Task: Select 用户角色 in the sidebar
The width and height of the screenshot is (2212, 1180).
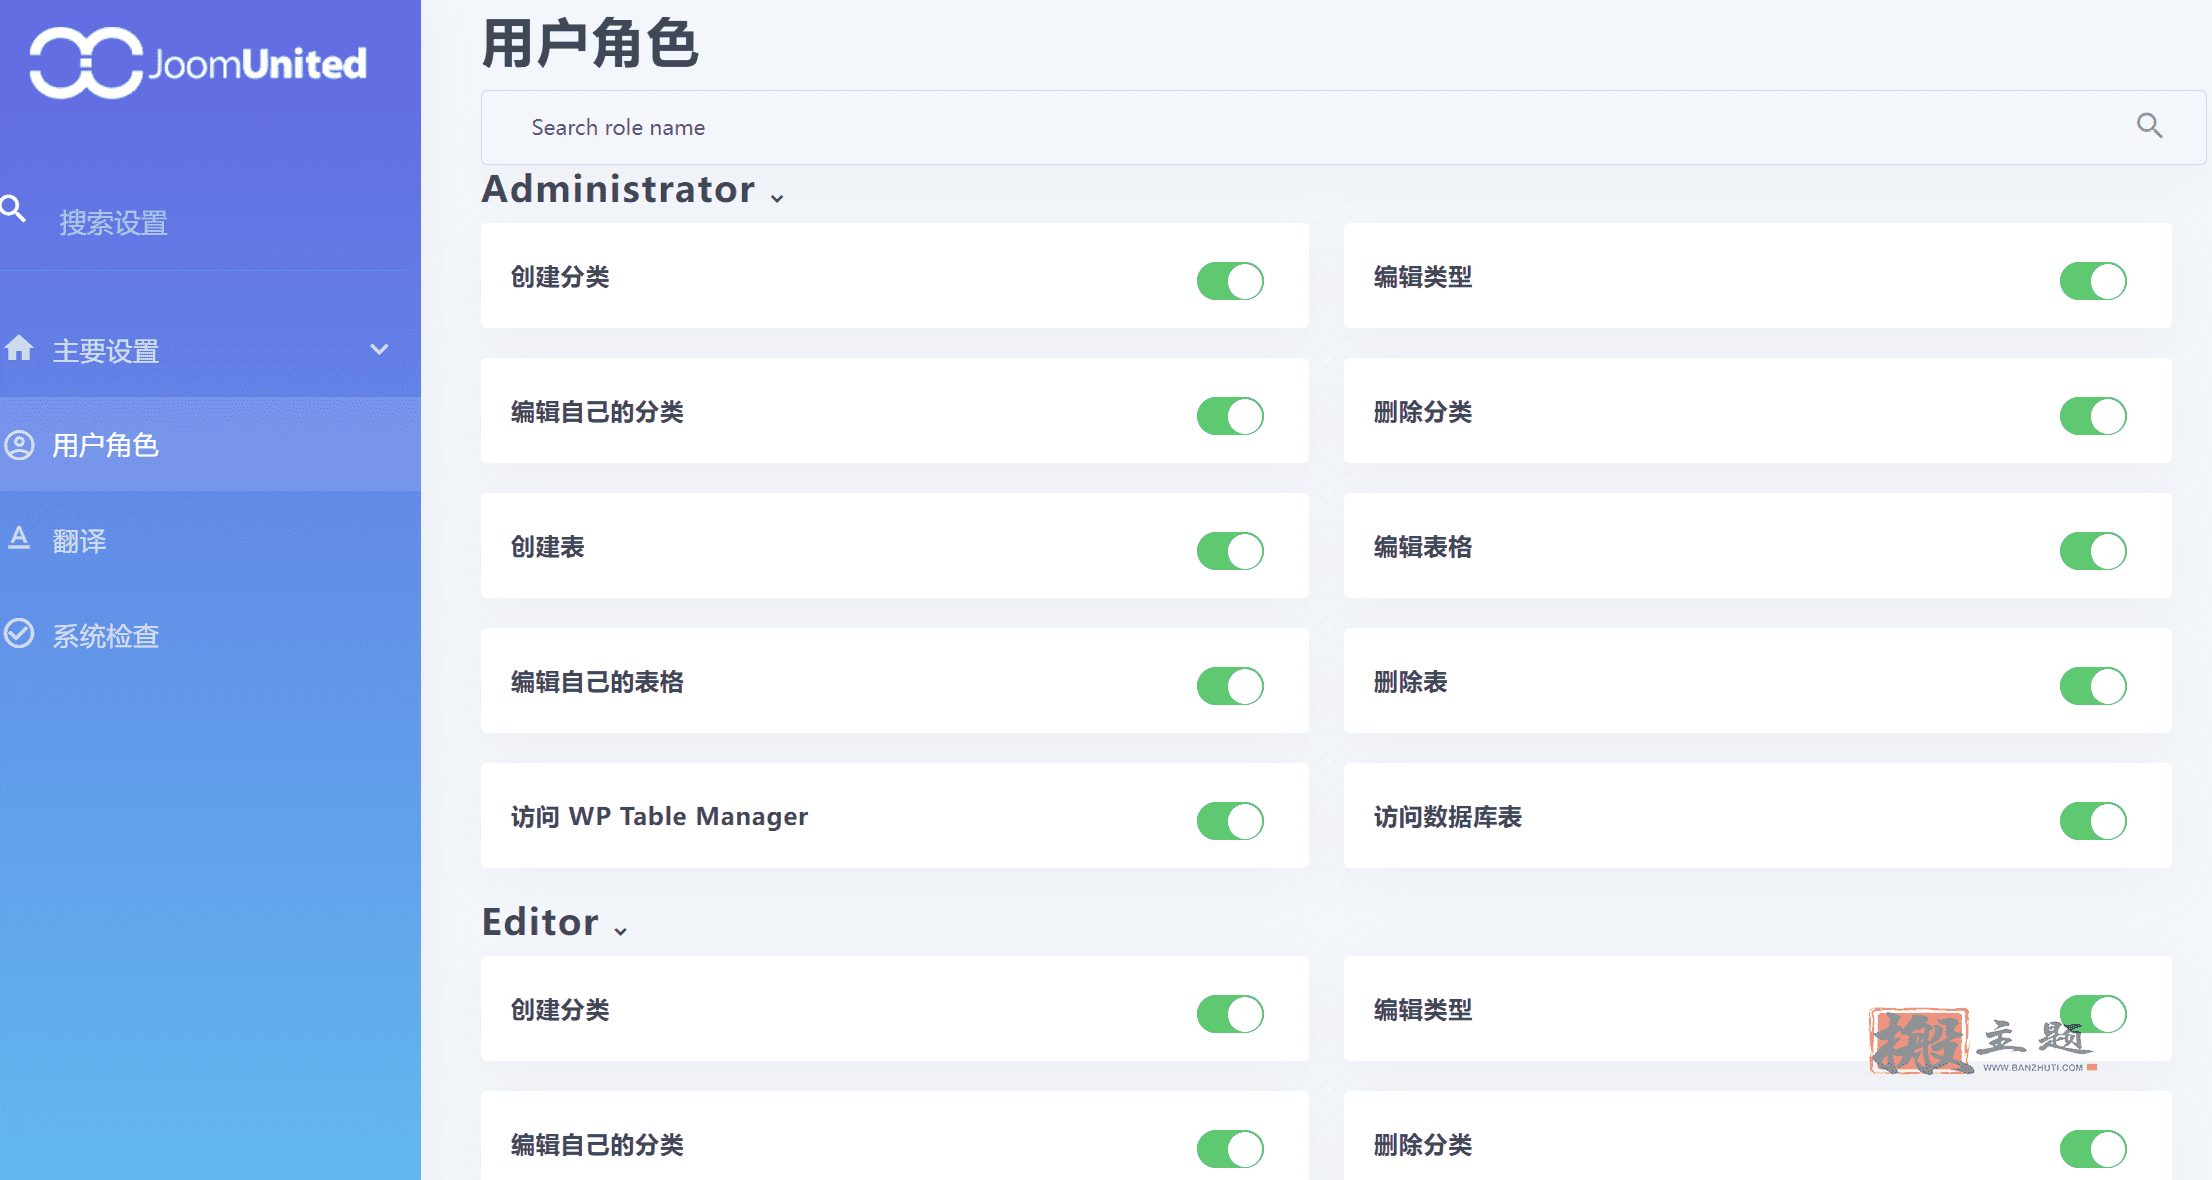Action: point(210,445)
